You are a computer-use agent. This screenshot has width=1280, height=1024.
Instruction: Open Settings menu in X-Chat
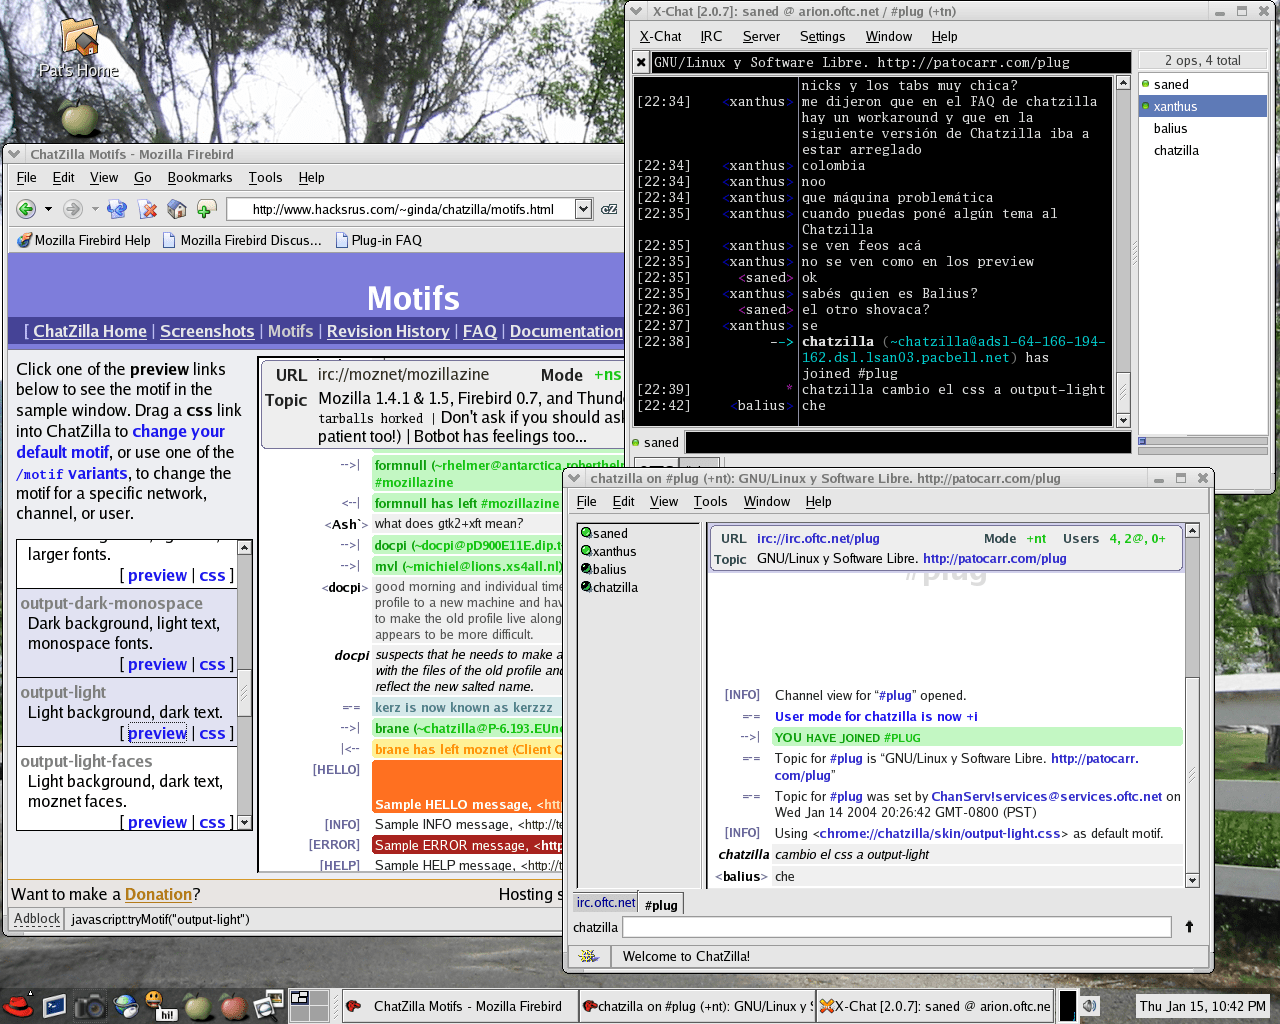pyautogui.click(x=822, y=36)
